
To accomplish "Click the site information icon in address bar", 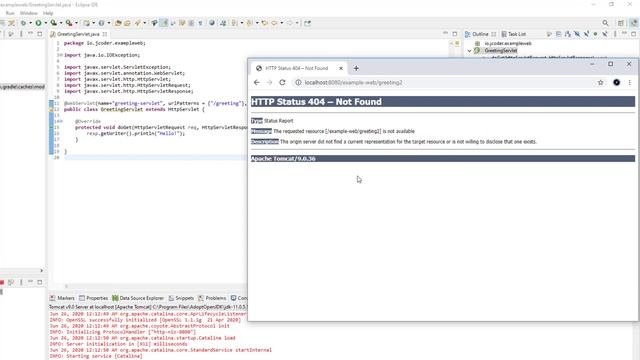I will click(x=298, y=82).
